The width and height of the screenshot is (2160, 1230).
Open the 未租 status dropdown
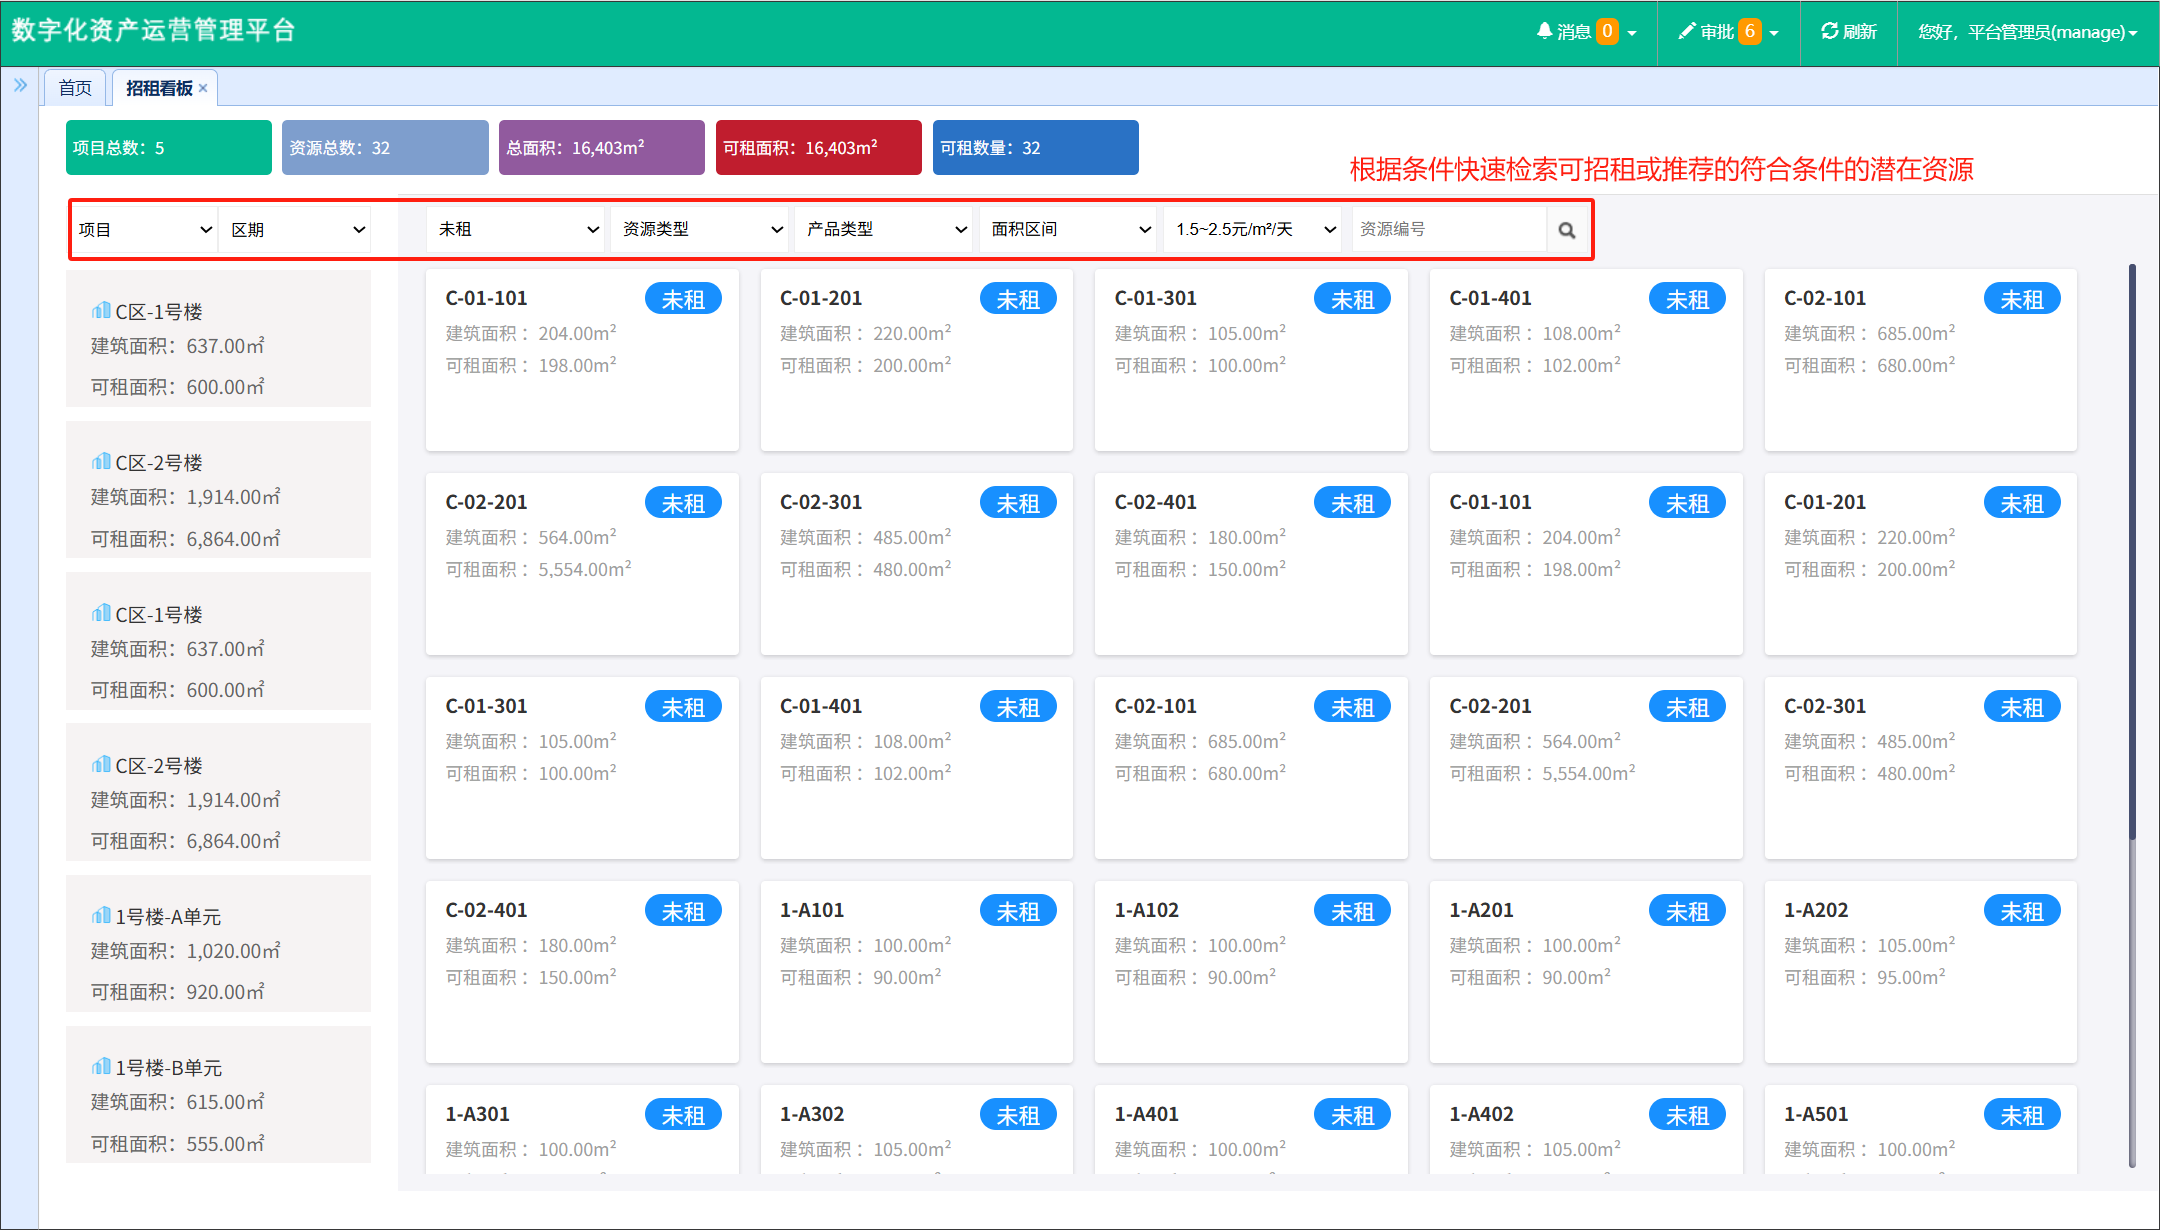[516, 229]
